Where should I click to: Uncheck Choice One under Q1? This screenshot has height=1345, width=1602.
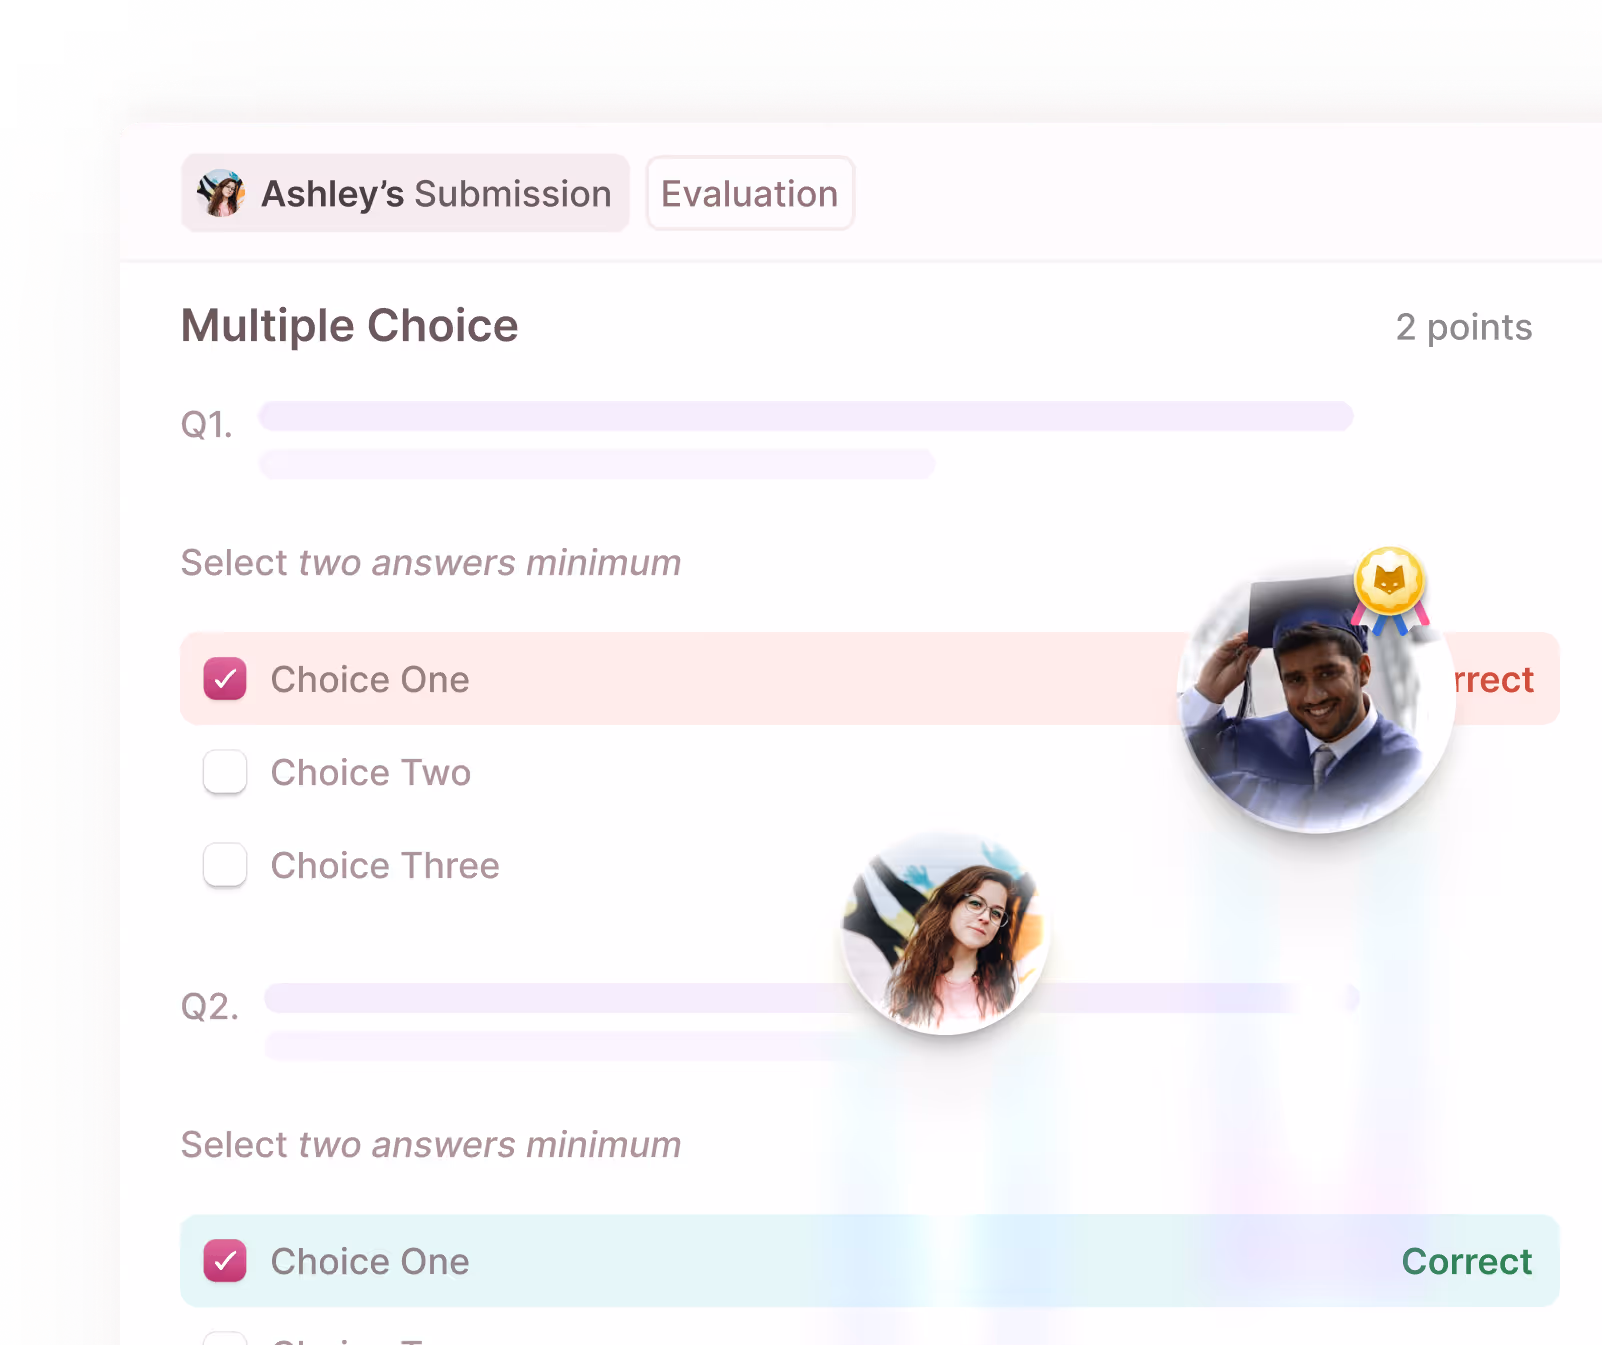point(225,679)
